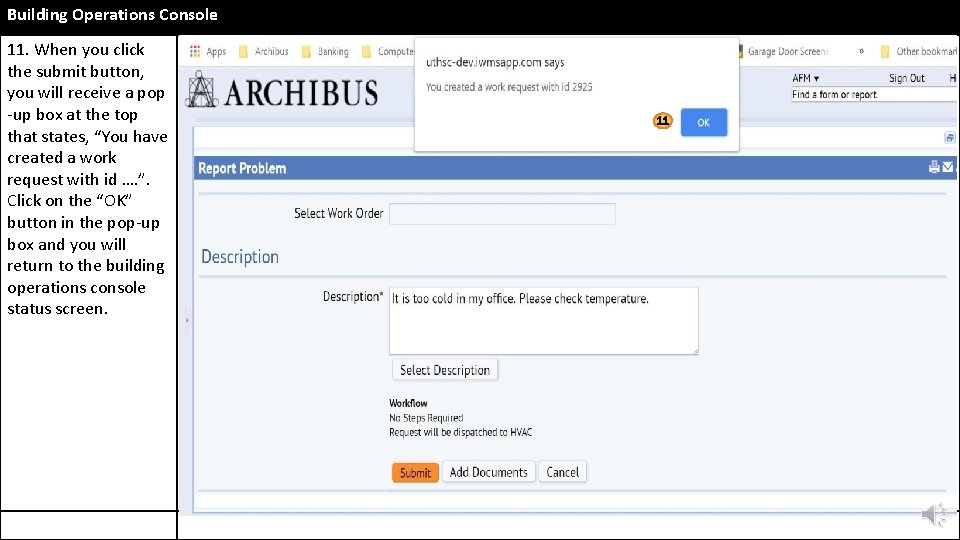Click the 'You created a work request' message
The image size is (960, 540).
point(509,87)
